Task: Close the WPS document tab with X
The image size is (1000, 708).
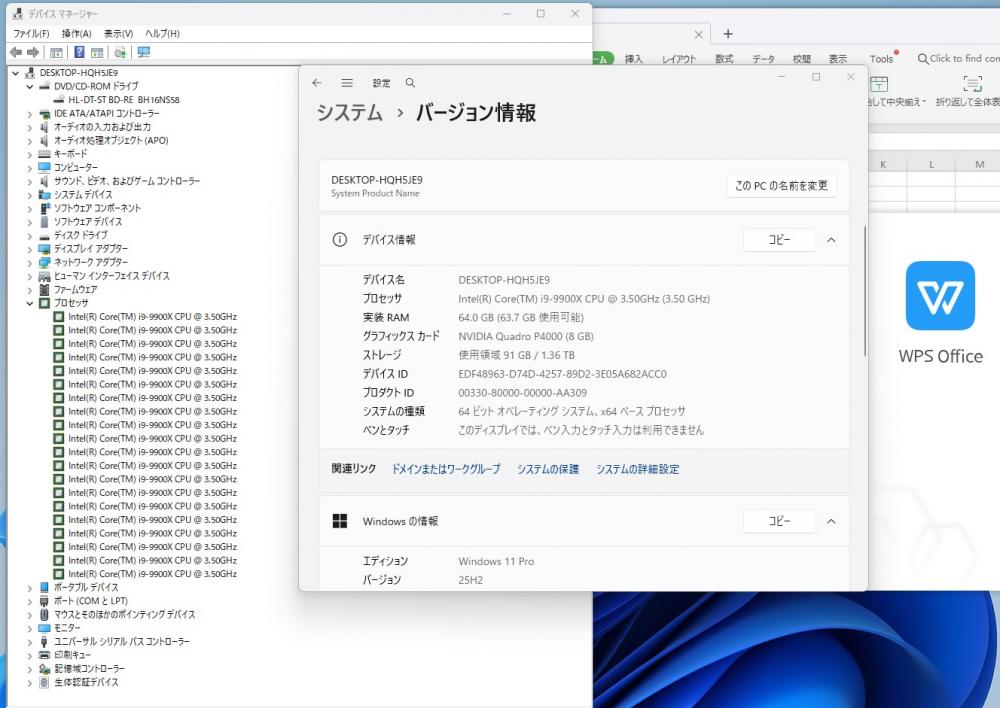Action: tap(698, 34)
